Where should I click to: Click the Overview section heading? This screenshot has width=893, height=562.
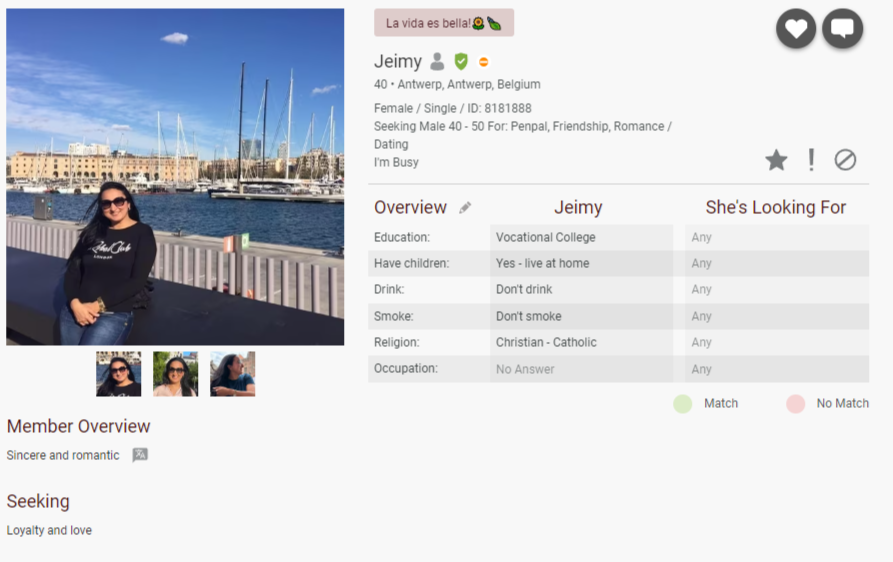(x=410, y=208)
